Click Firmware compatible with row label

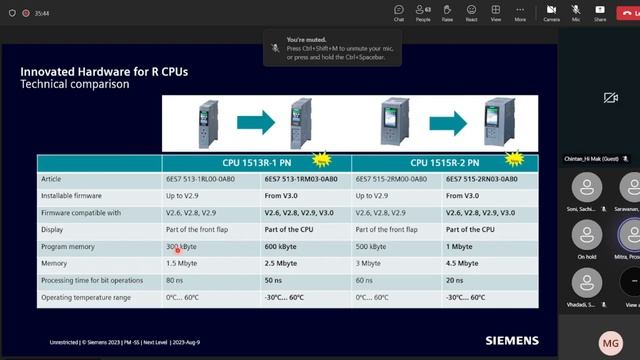click(x=81, y=213)
